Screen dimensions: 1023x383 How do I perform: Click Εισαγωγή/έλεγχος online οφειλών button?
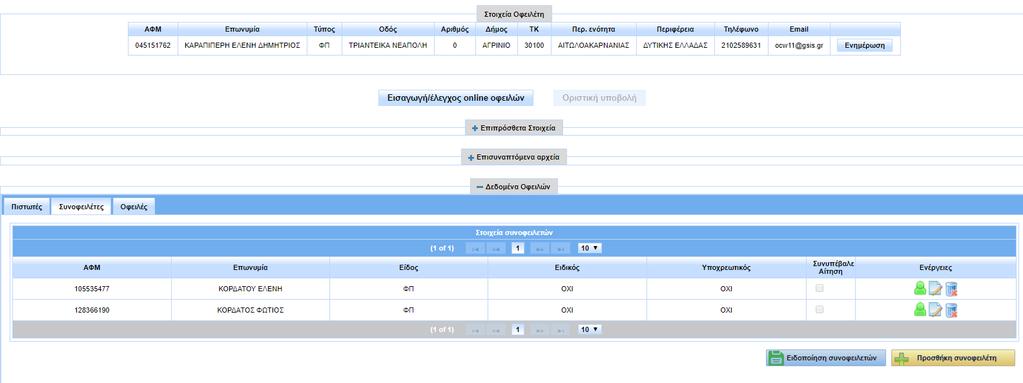point(456,99)
